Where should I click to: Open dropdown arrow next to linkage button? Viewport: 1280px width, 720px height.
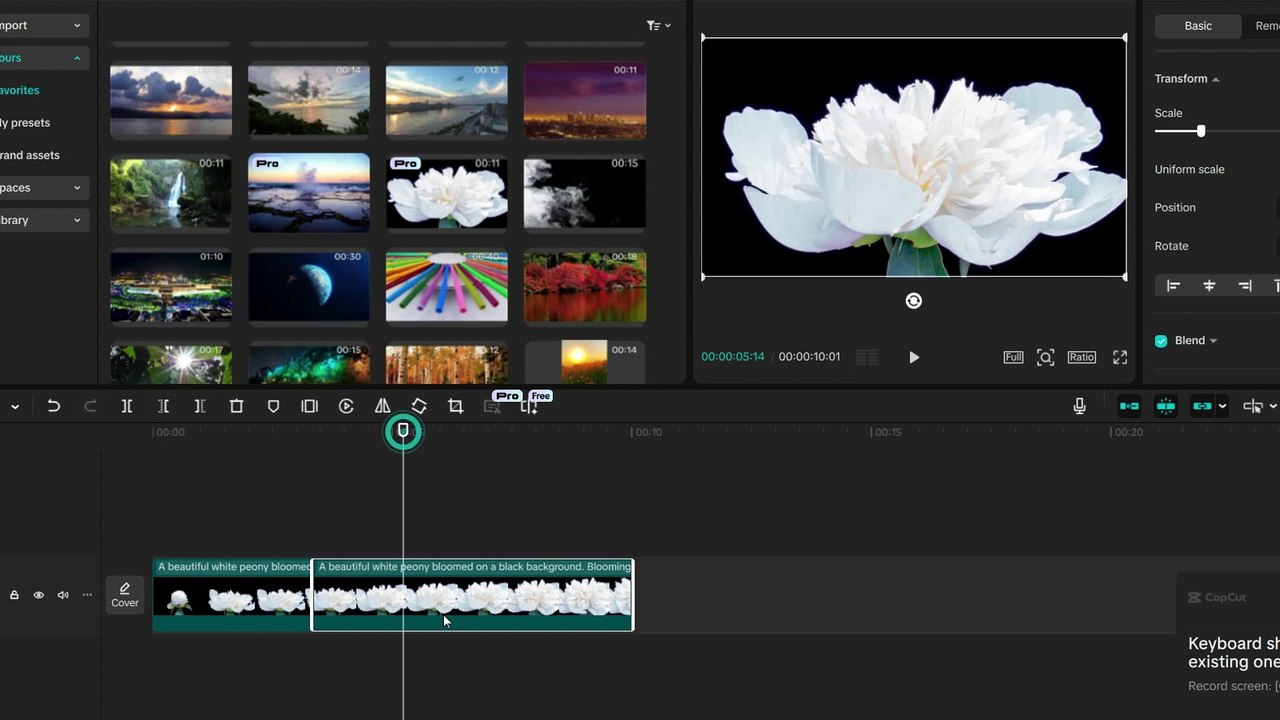pos(1222,406)
